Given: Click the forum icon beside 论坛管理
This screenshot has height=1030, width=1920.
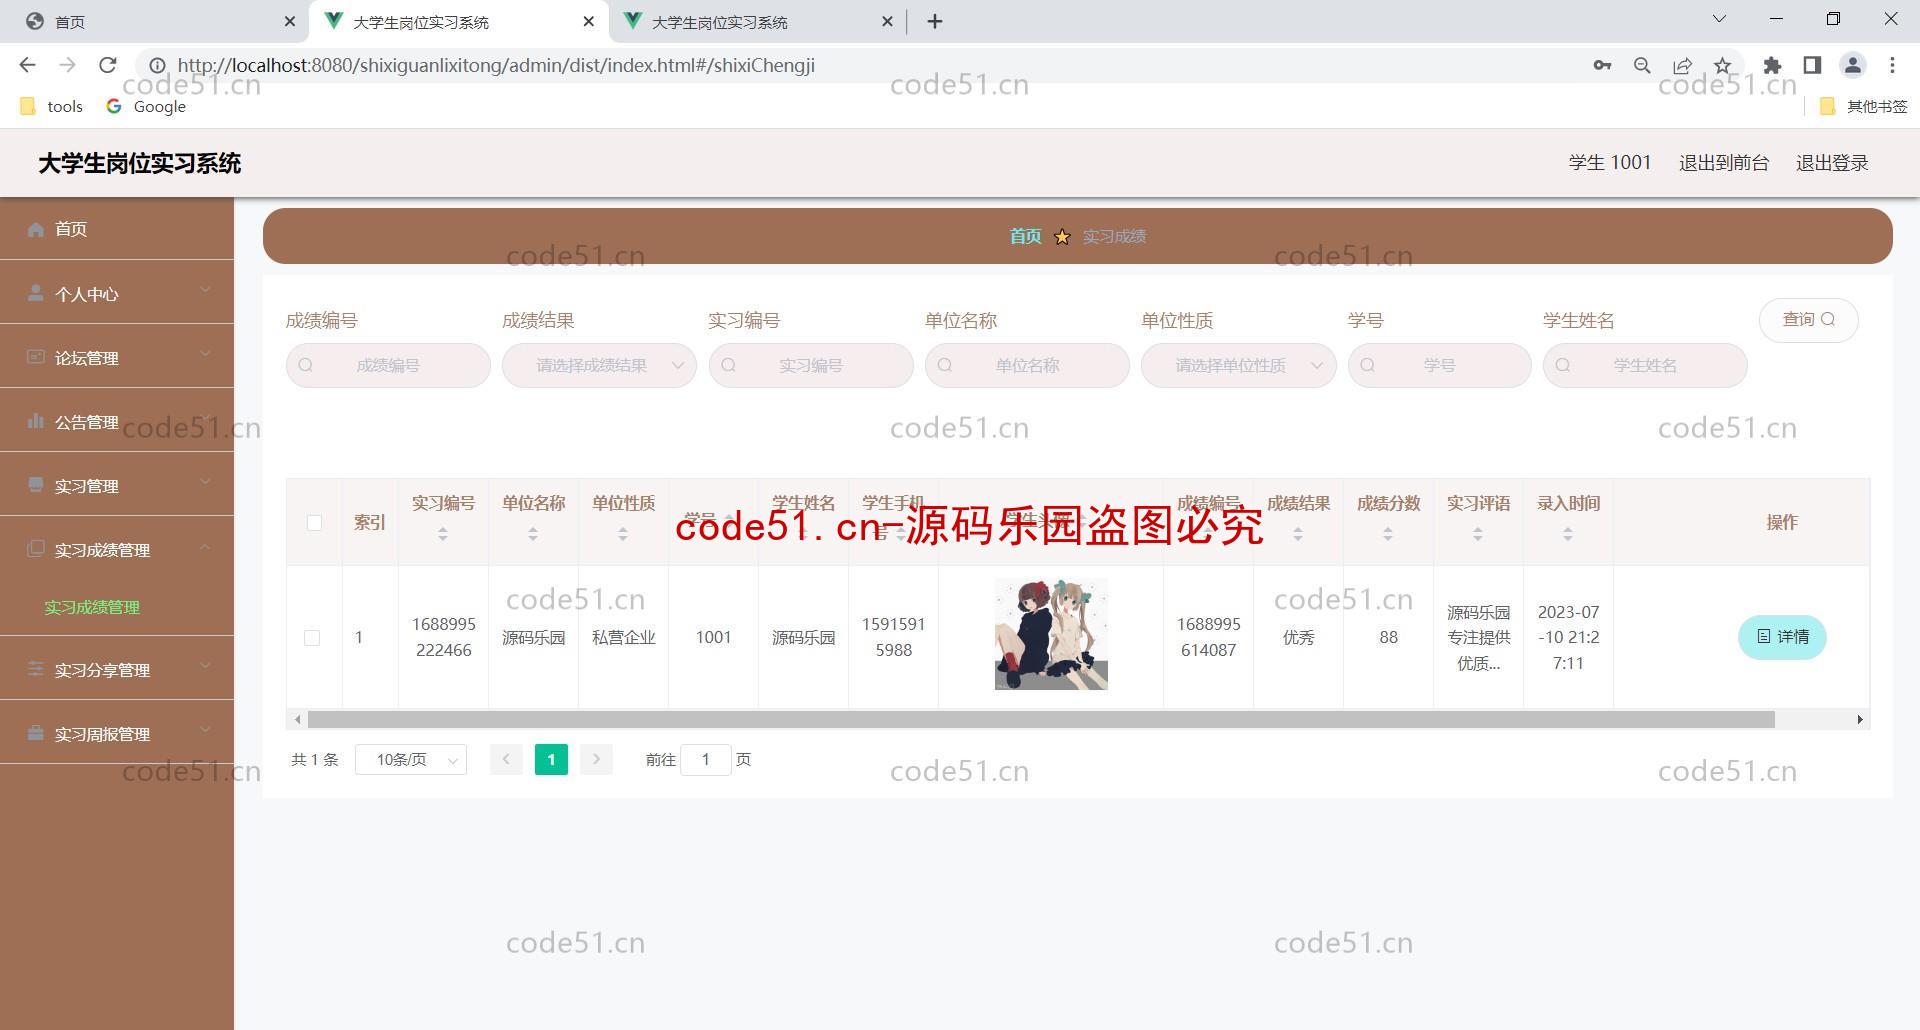Looking at the screenshot, I should (x=36, y=357).
